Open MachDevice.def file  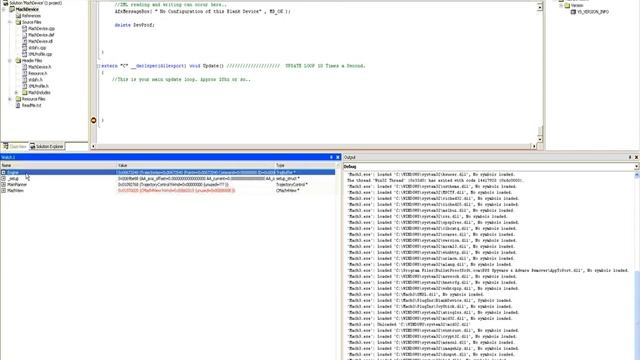click(41, 35)
